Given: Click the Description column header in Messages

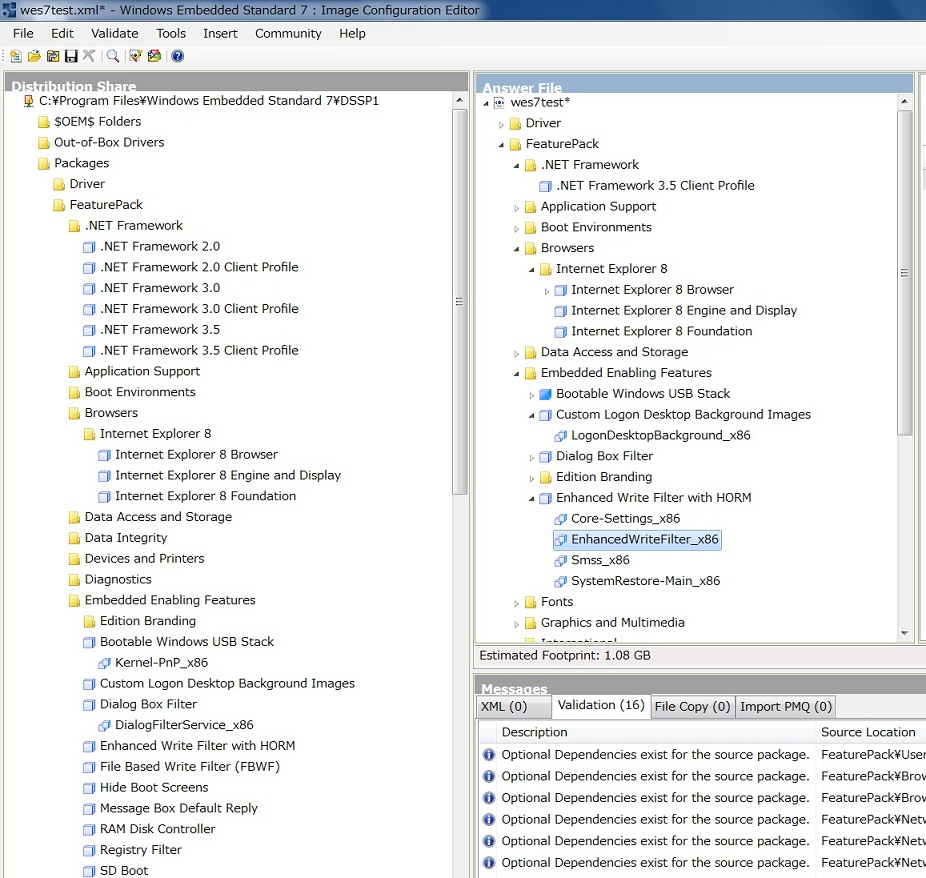Looking at the screenshot, I should tap(534, 732).
